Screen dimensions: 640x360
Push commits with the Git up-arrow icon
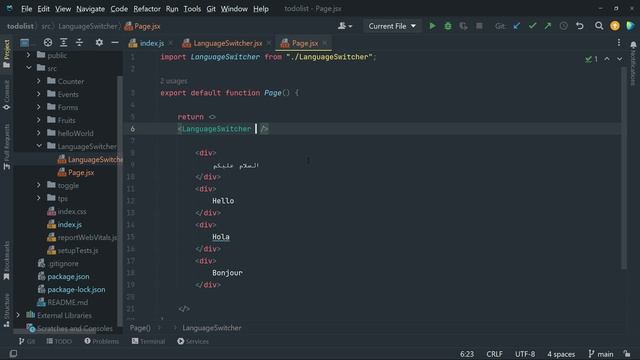coord(548,26)
